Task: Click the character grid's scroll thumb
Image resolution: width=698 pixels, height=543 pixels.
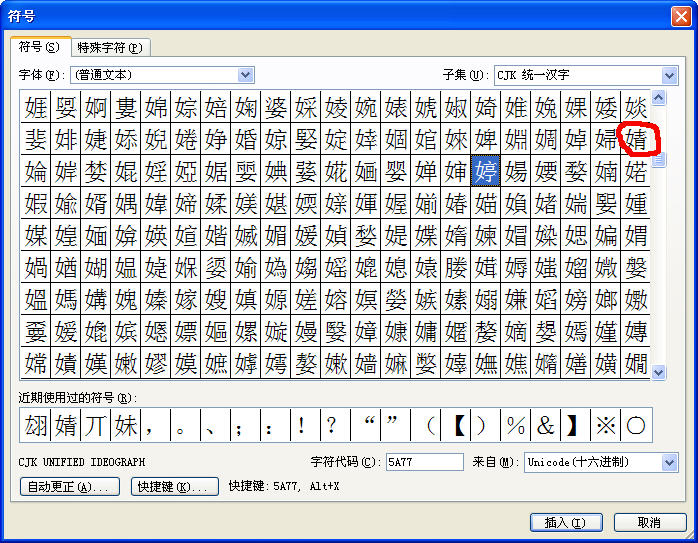Action: click(659, 159)
